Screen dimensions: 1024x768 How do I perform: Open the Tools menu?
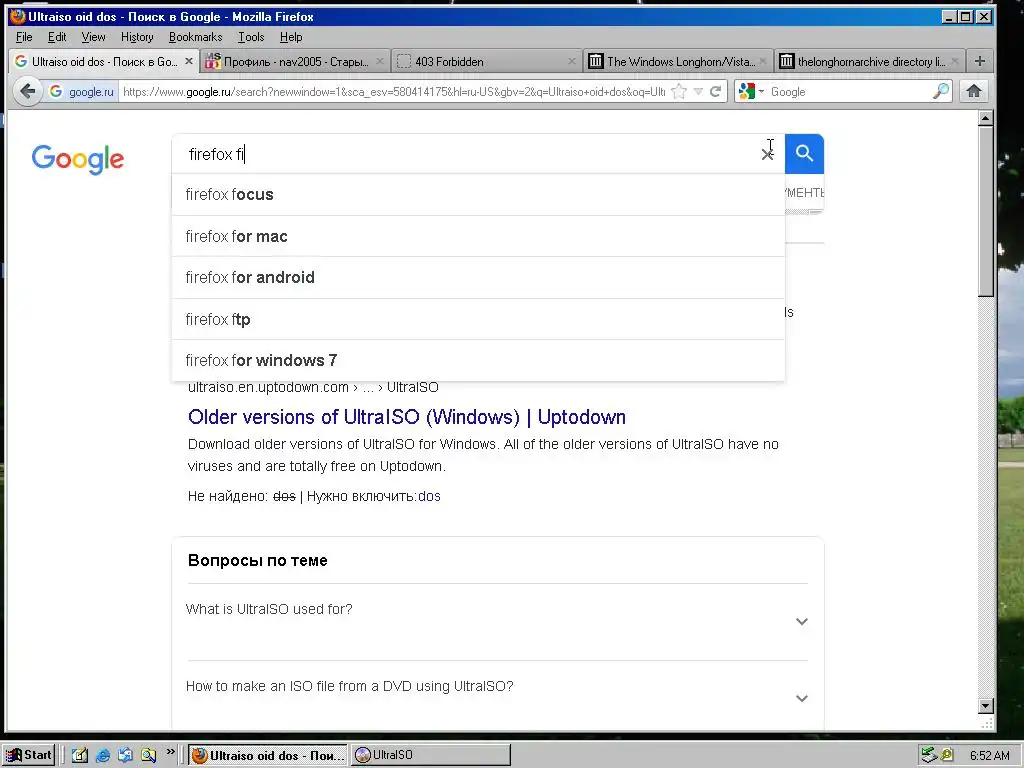[x=251, y=37]
